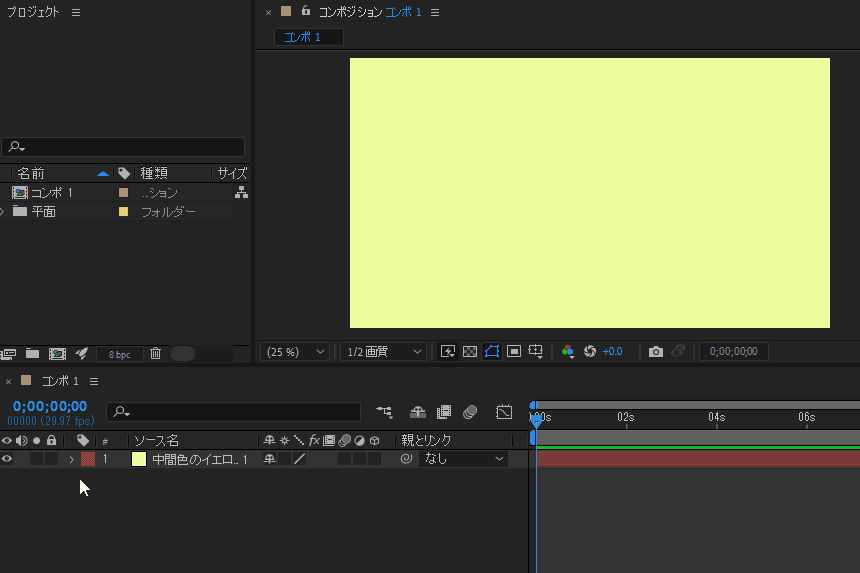Close the コンポ 1 timeline tab

tap(8, 381)
